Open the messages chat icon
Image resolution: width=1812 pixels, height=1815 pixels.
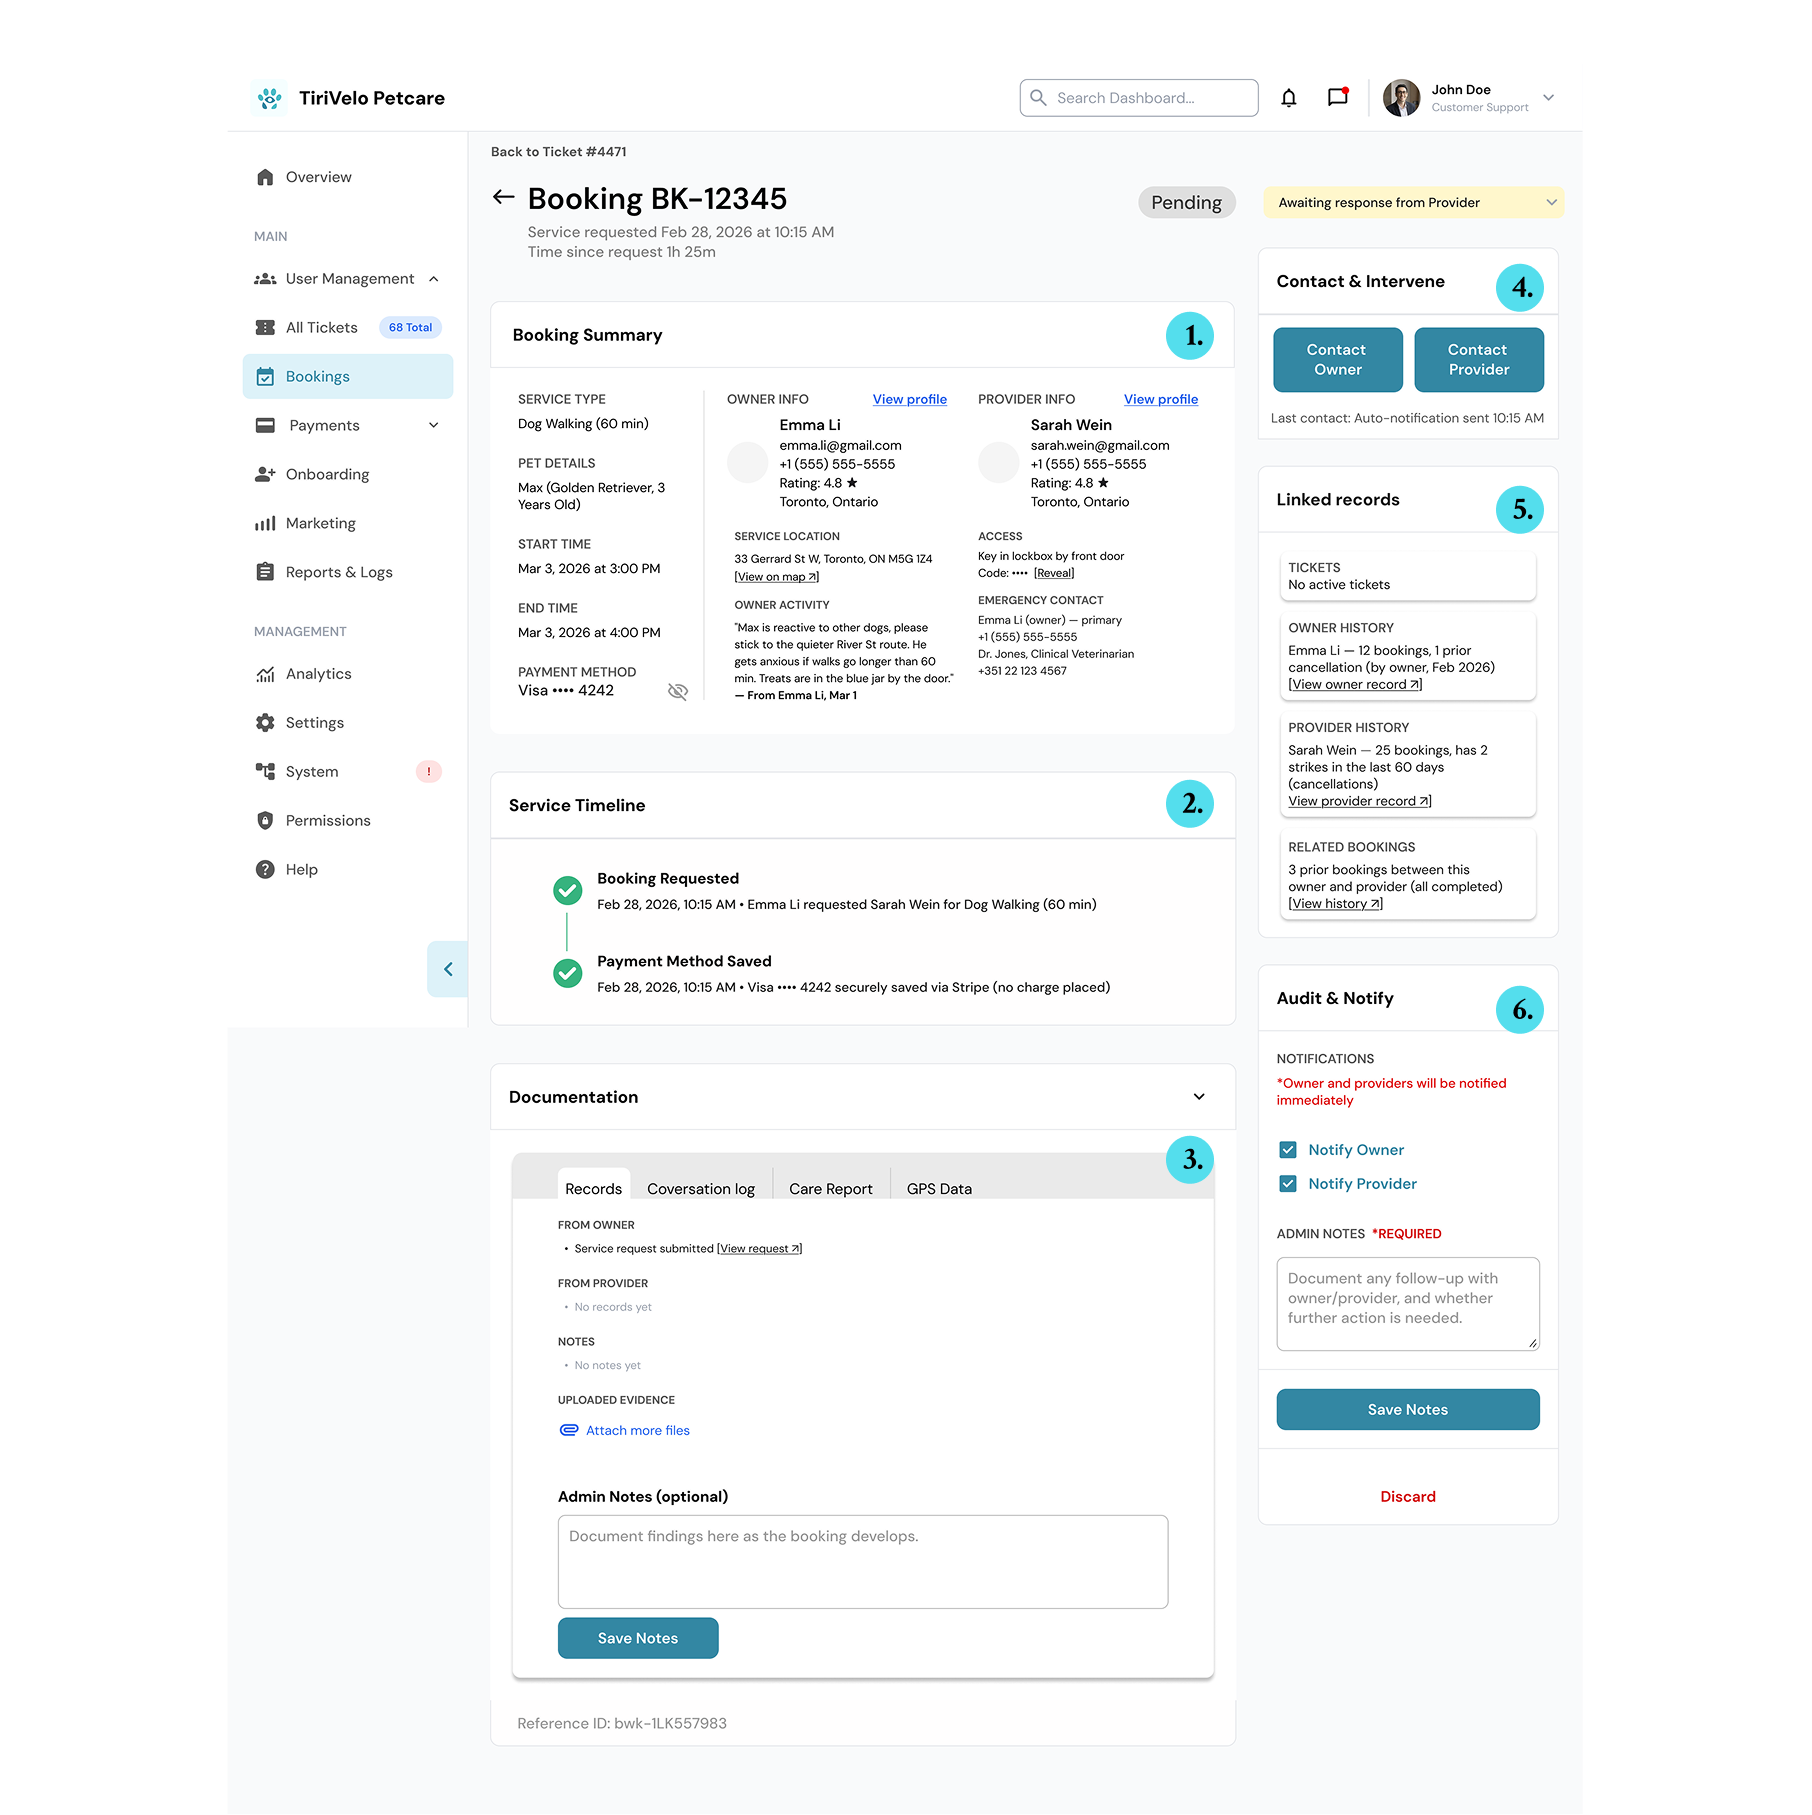pyautogui.click(x=1338, y=97)
